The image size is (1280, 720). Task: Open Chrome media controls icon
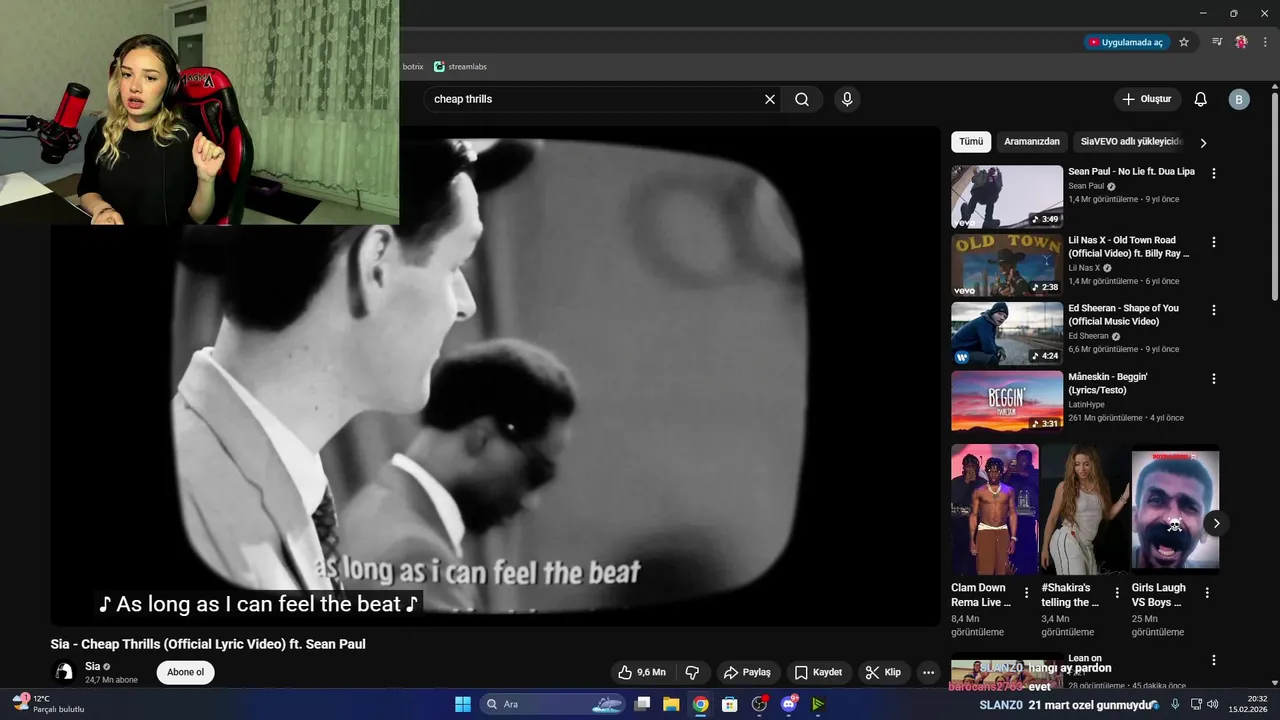pos(1217,42)
